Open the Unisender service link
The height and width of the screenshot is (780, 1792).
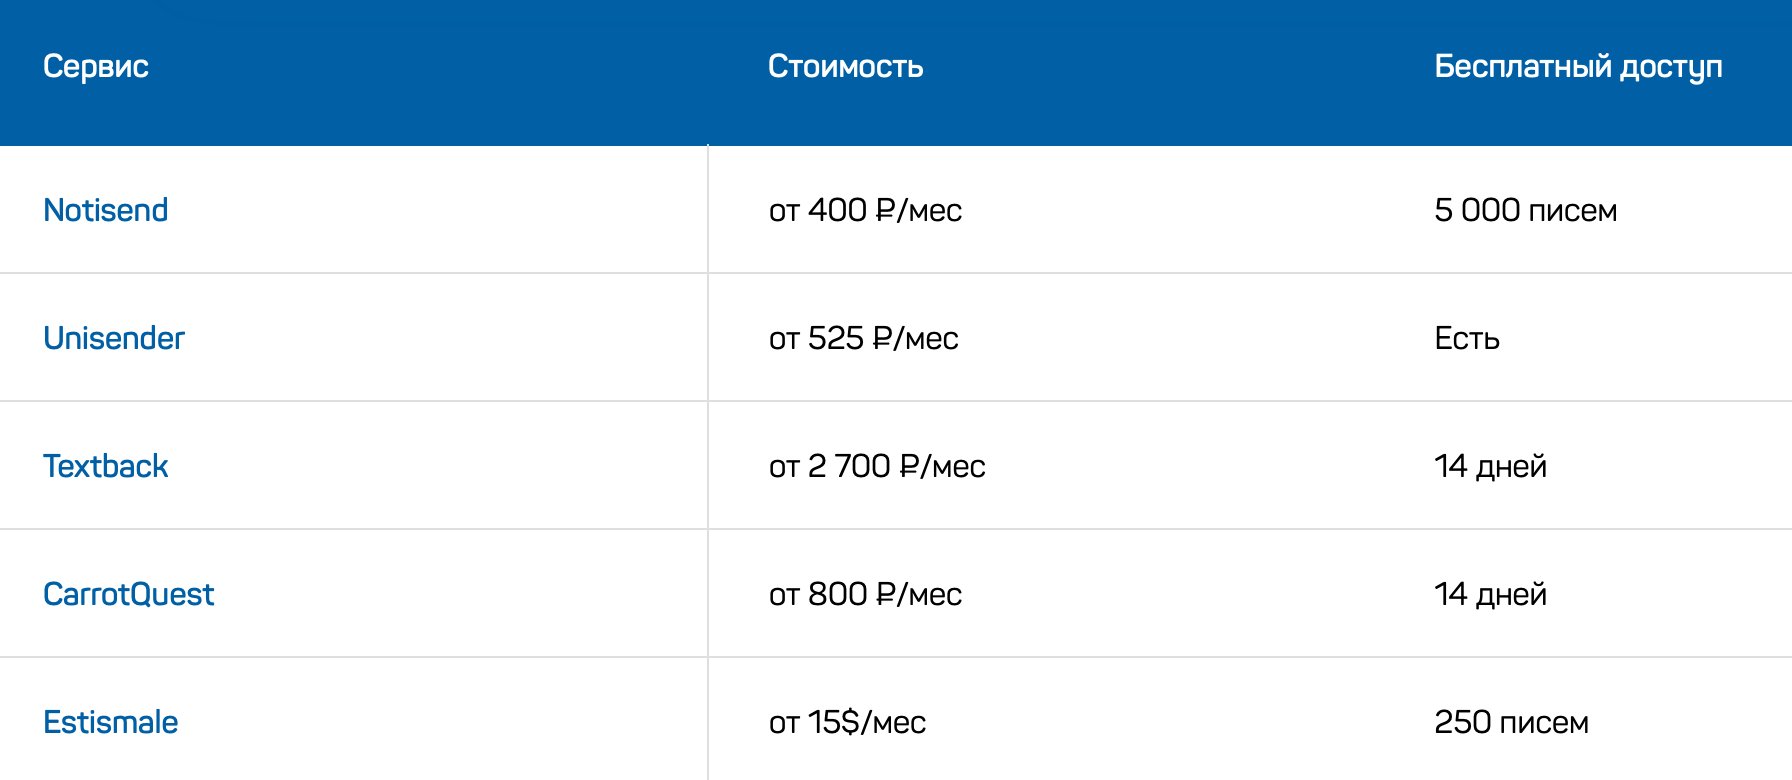(113, 338)
